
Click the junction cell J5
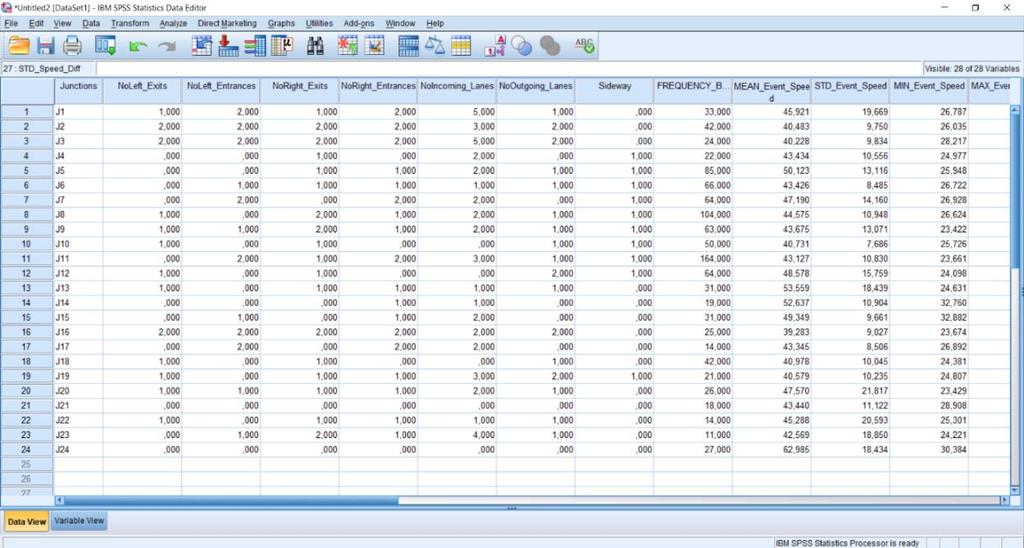pyautogui.click(x=78, y=170)
